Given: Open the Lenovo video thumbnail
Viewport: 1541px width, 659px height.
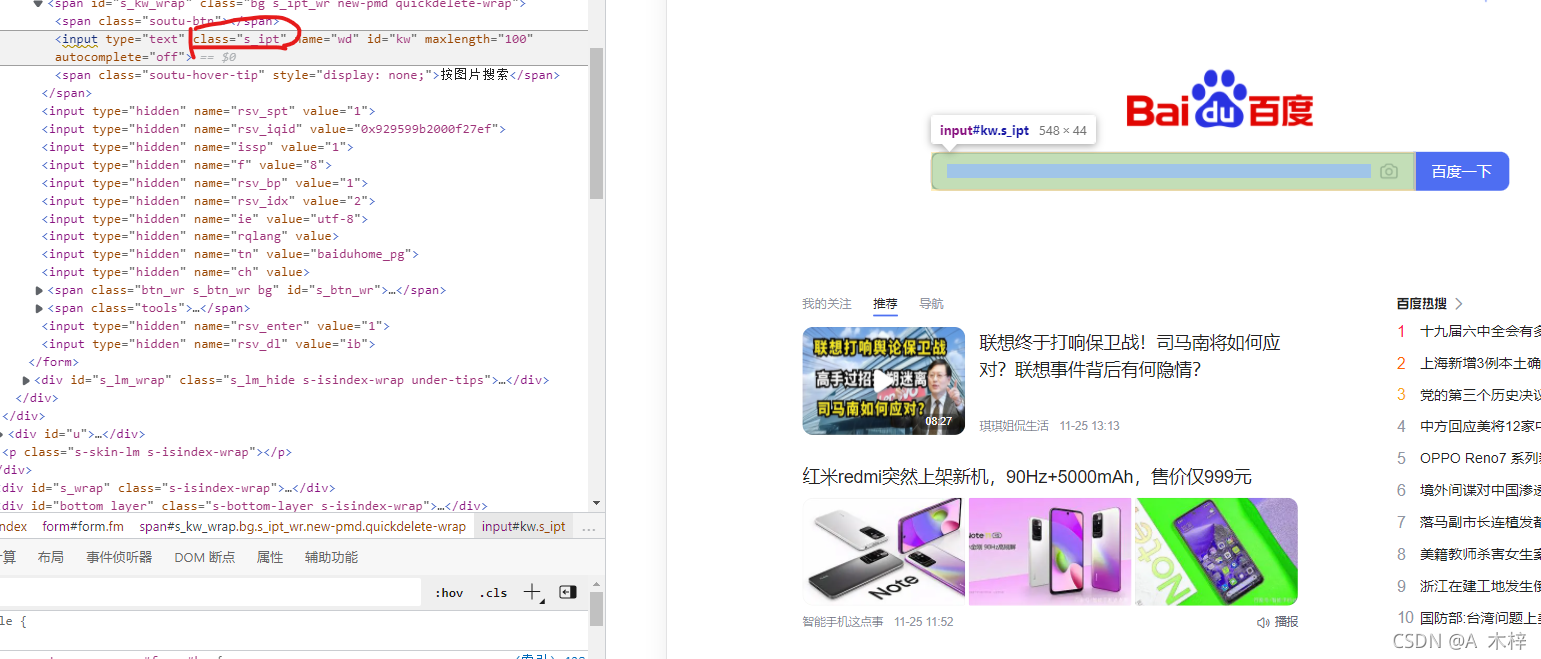Looking at the screenshot, I should click(883, 381).
